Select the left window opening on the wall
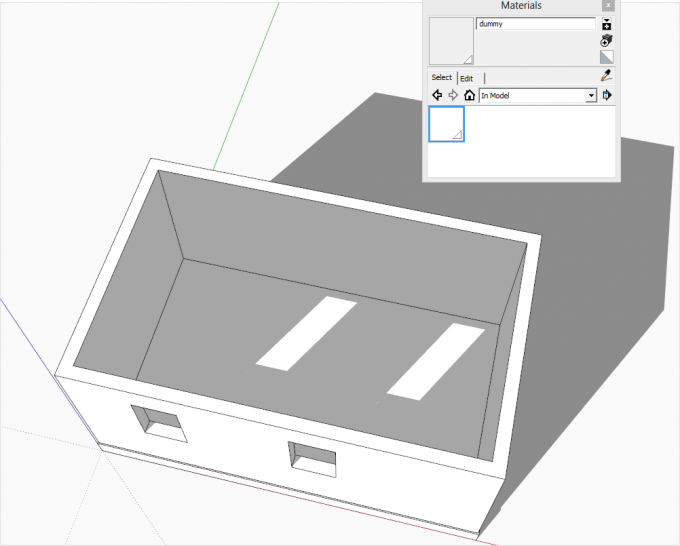The image size is (680, 546). (159, 424)
